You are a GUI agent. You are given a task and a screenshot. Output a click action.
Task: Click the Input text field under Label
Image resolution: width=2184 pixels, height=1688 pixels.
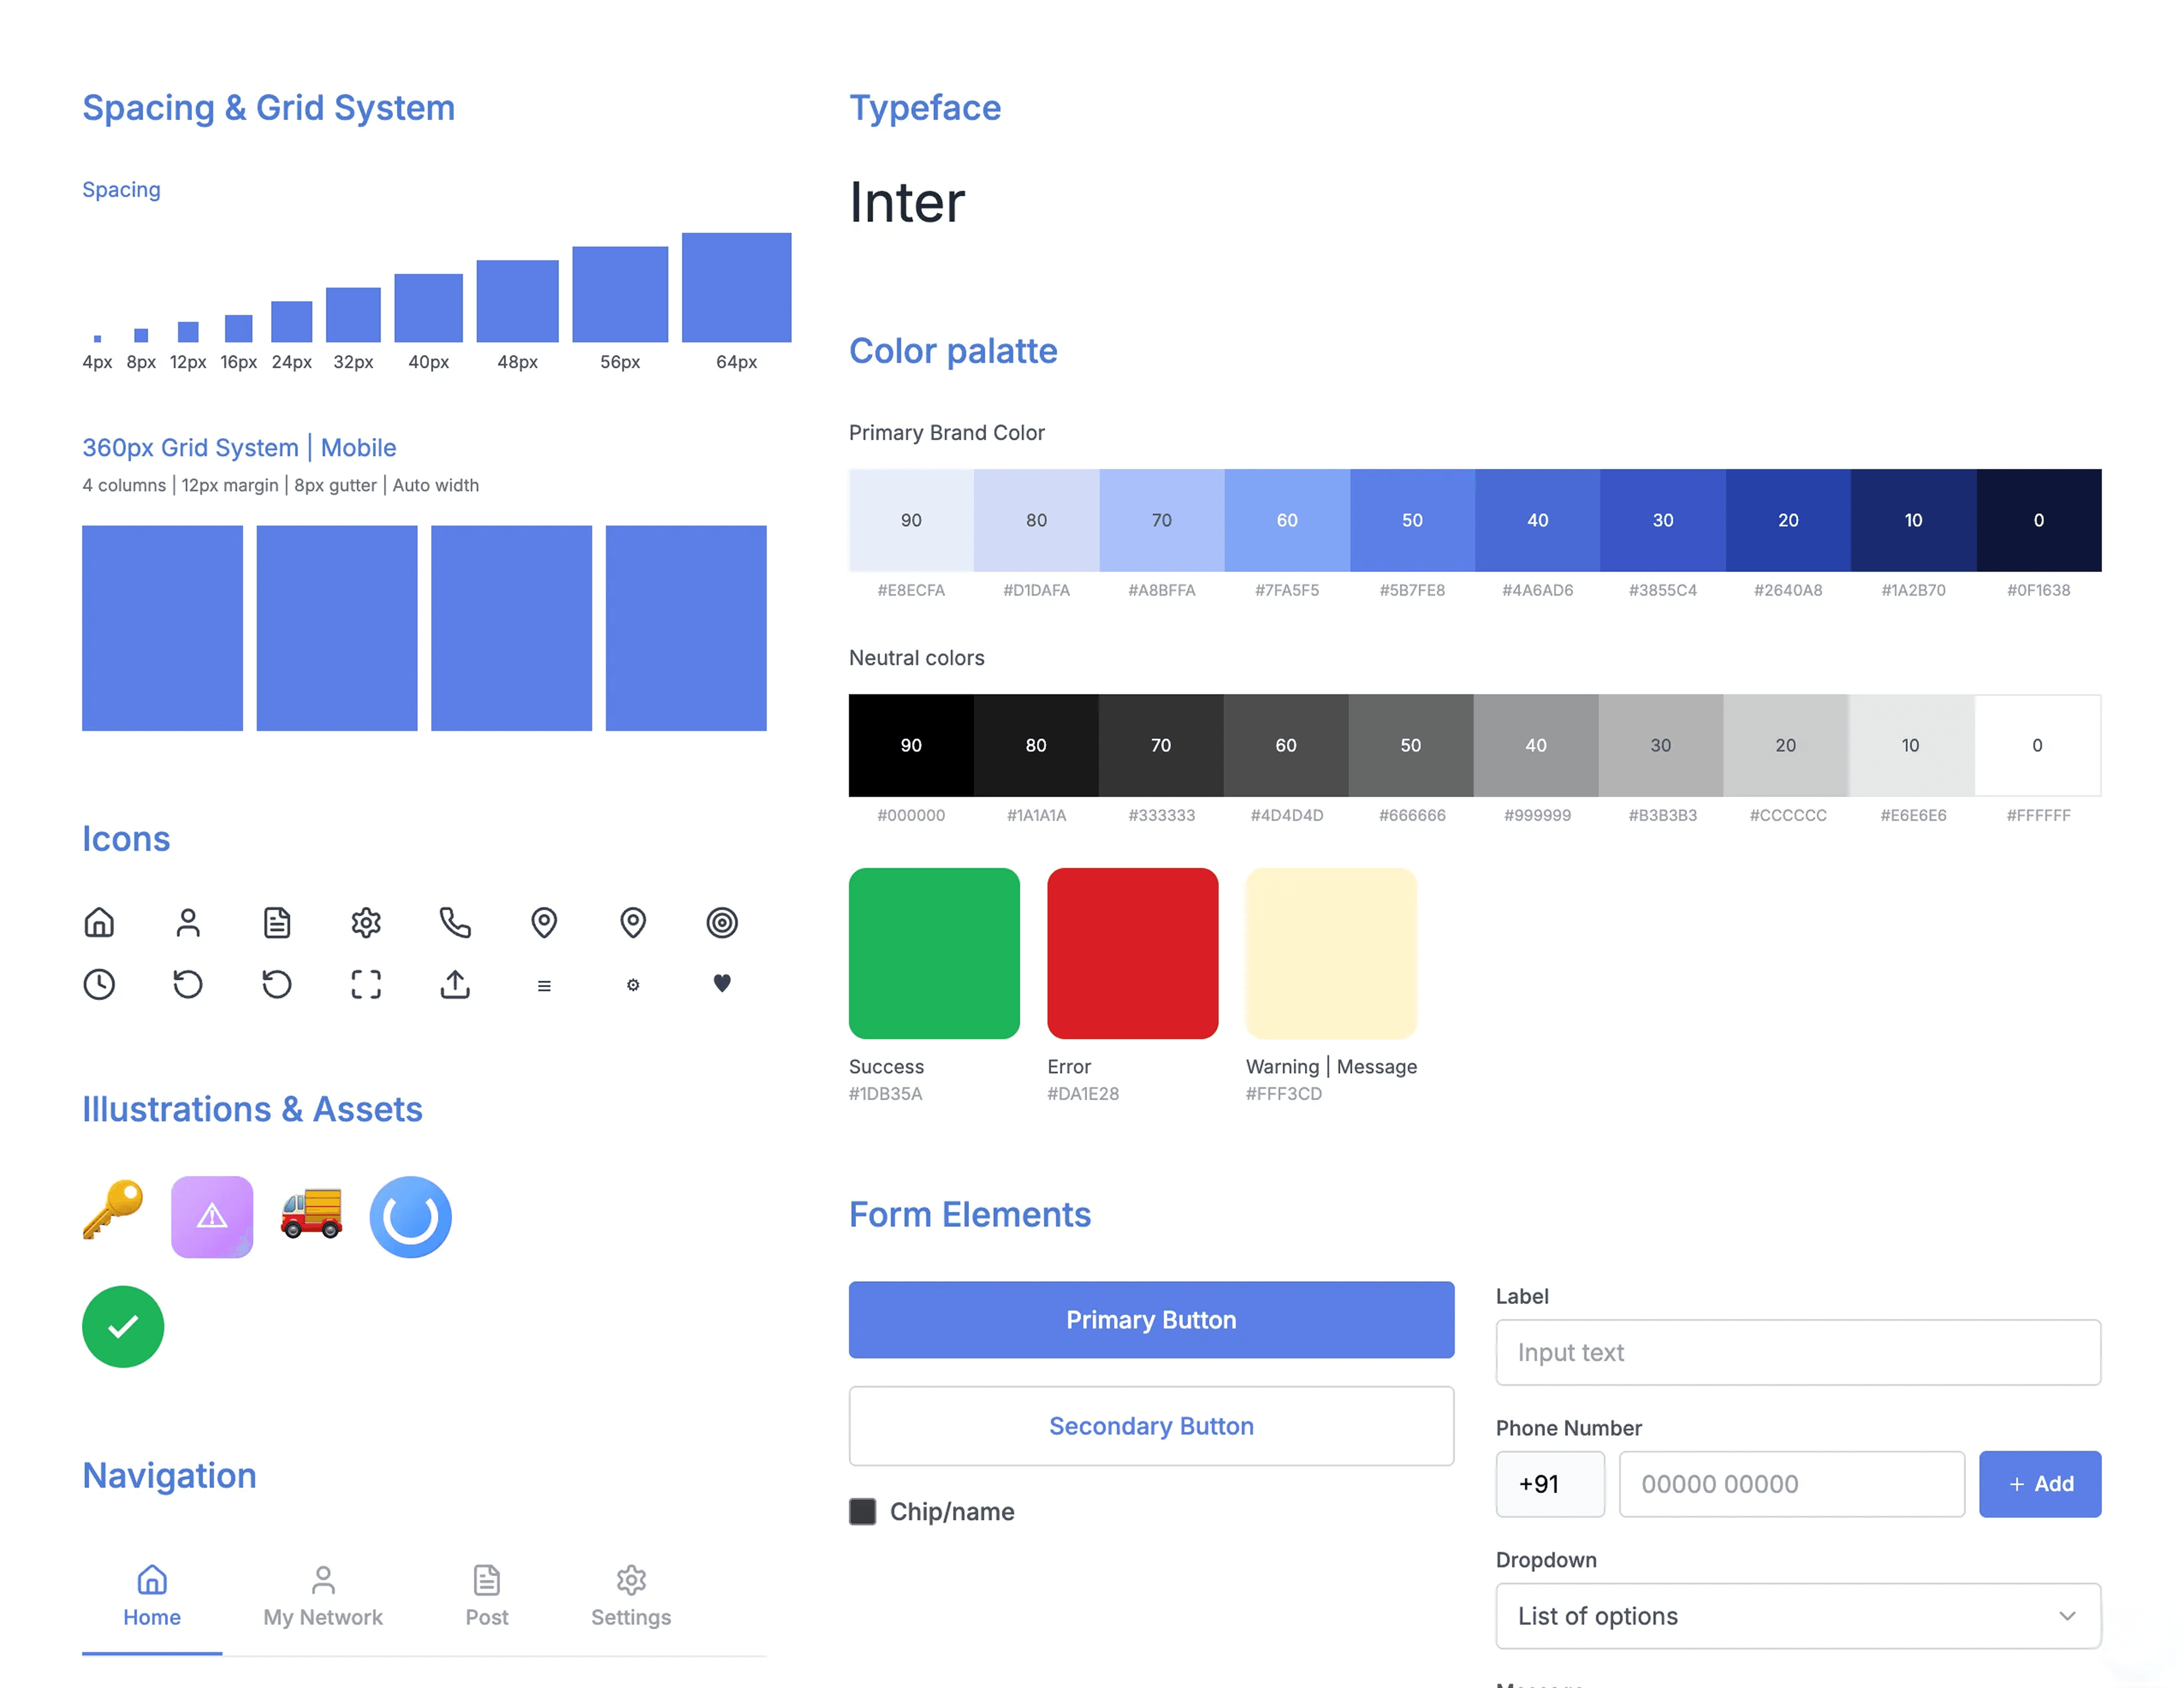[1797, 1352]
